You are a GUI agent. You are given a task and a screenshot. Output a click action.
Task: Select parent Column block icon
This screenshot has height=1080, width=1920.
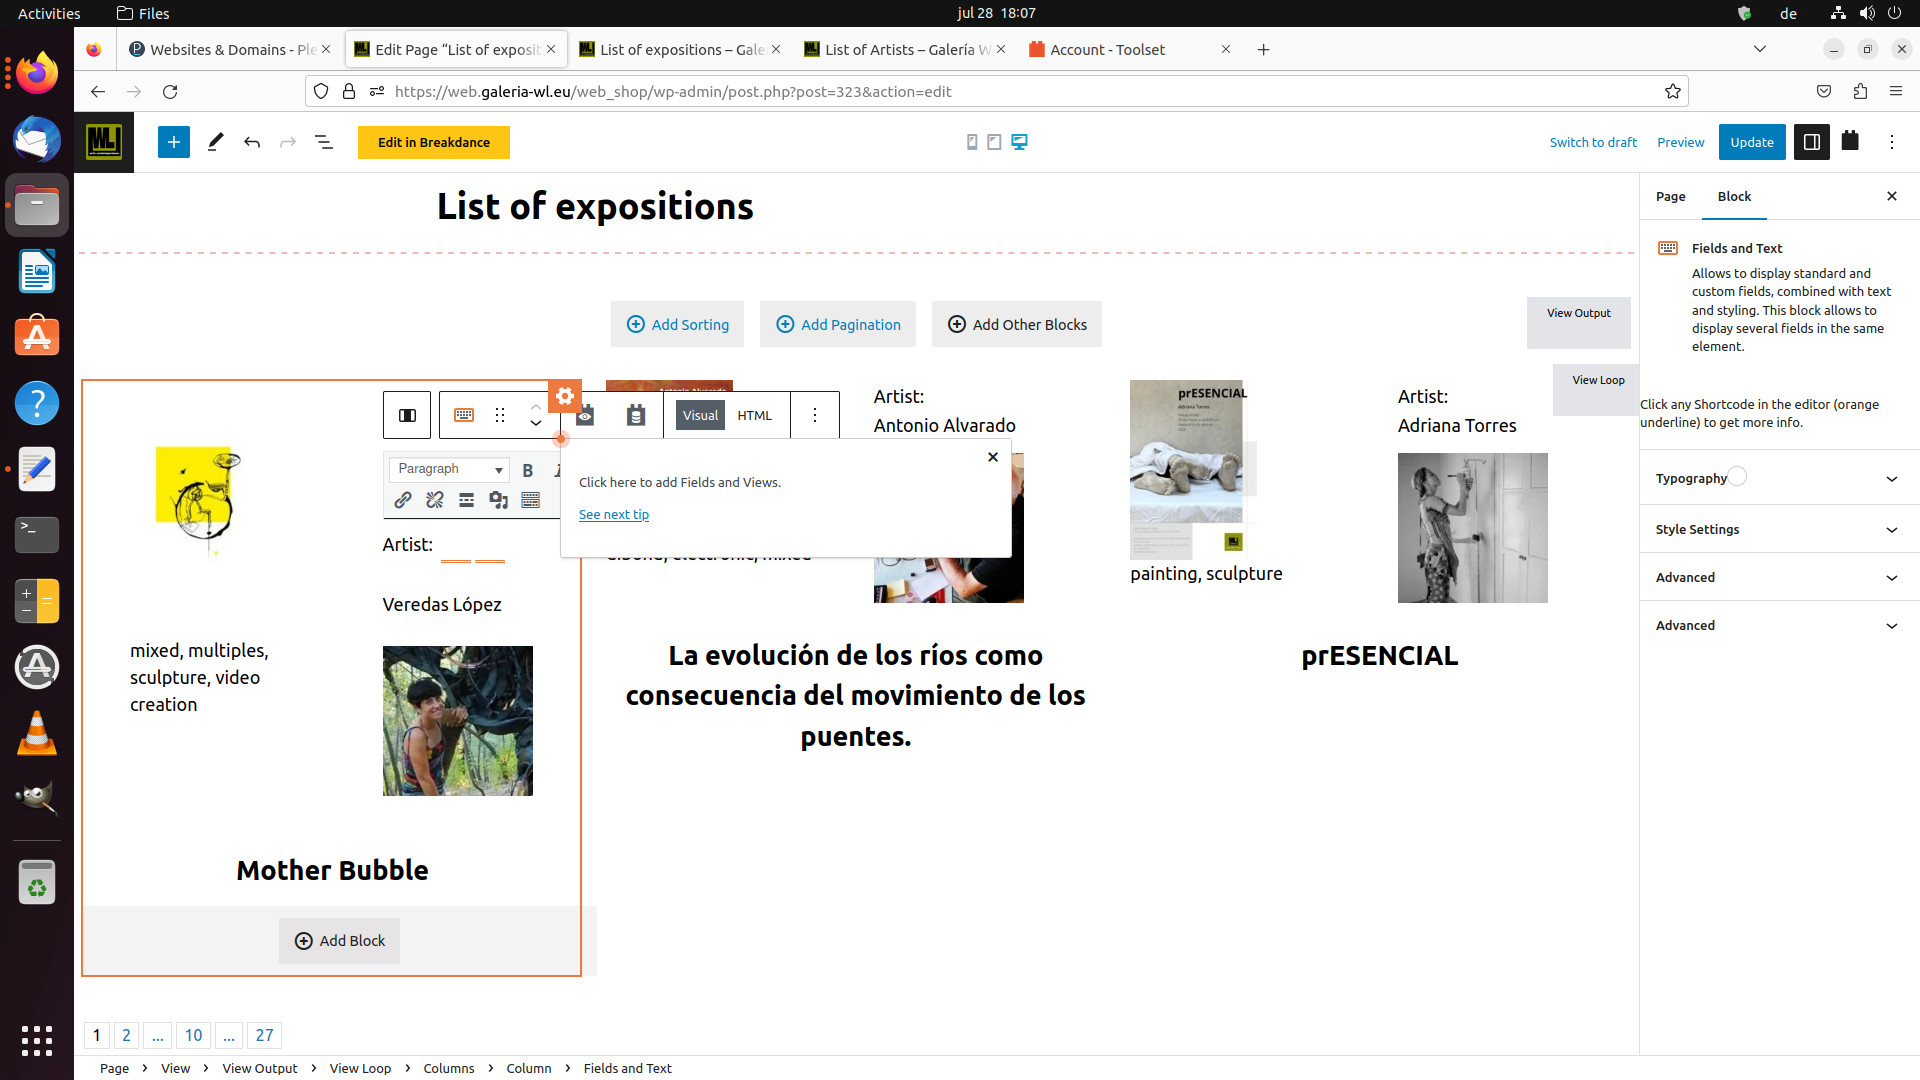[x=407, y=415]
